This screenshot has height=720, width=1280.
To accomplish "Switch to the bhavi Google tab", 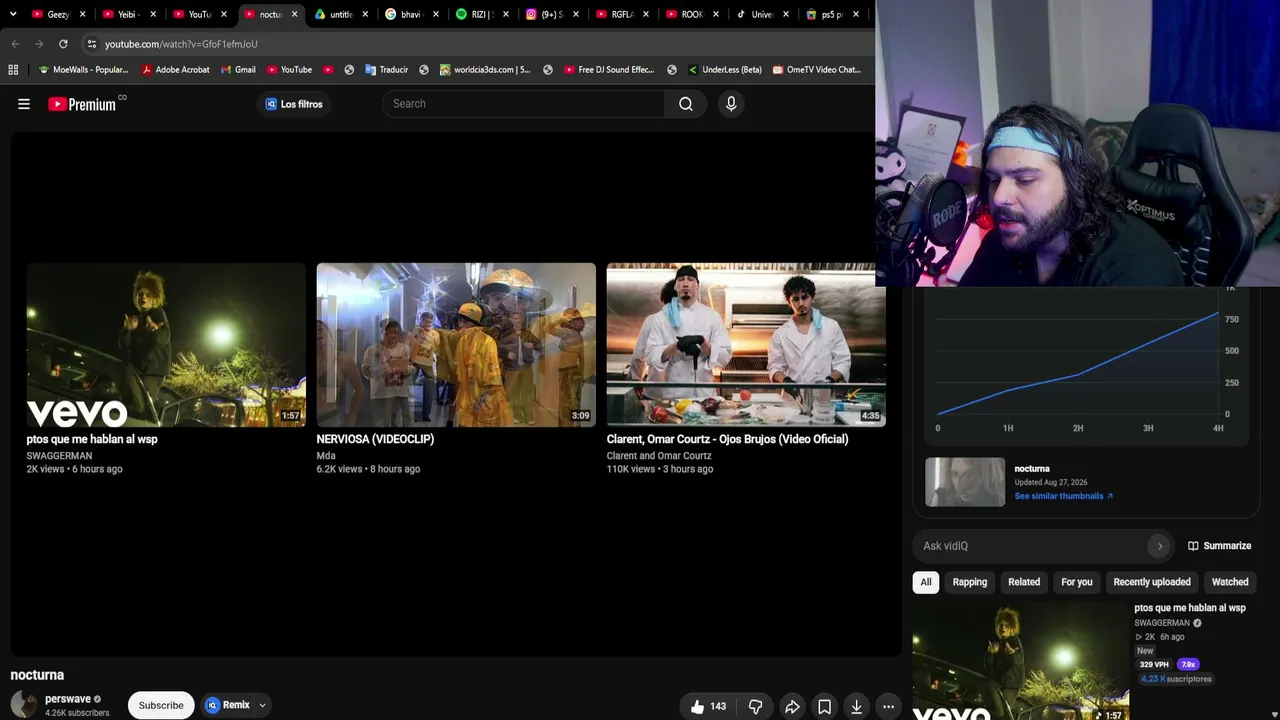I will 411,14.
